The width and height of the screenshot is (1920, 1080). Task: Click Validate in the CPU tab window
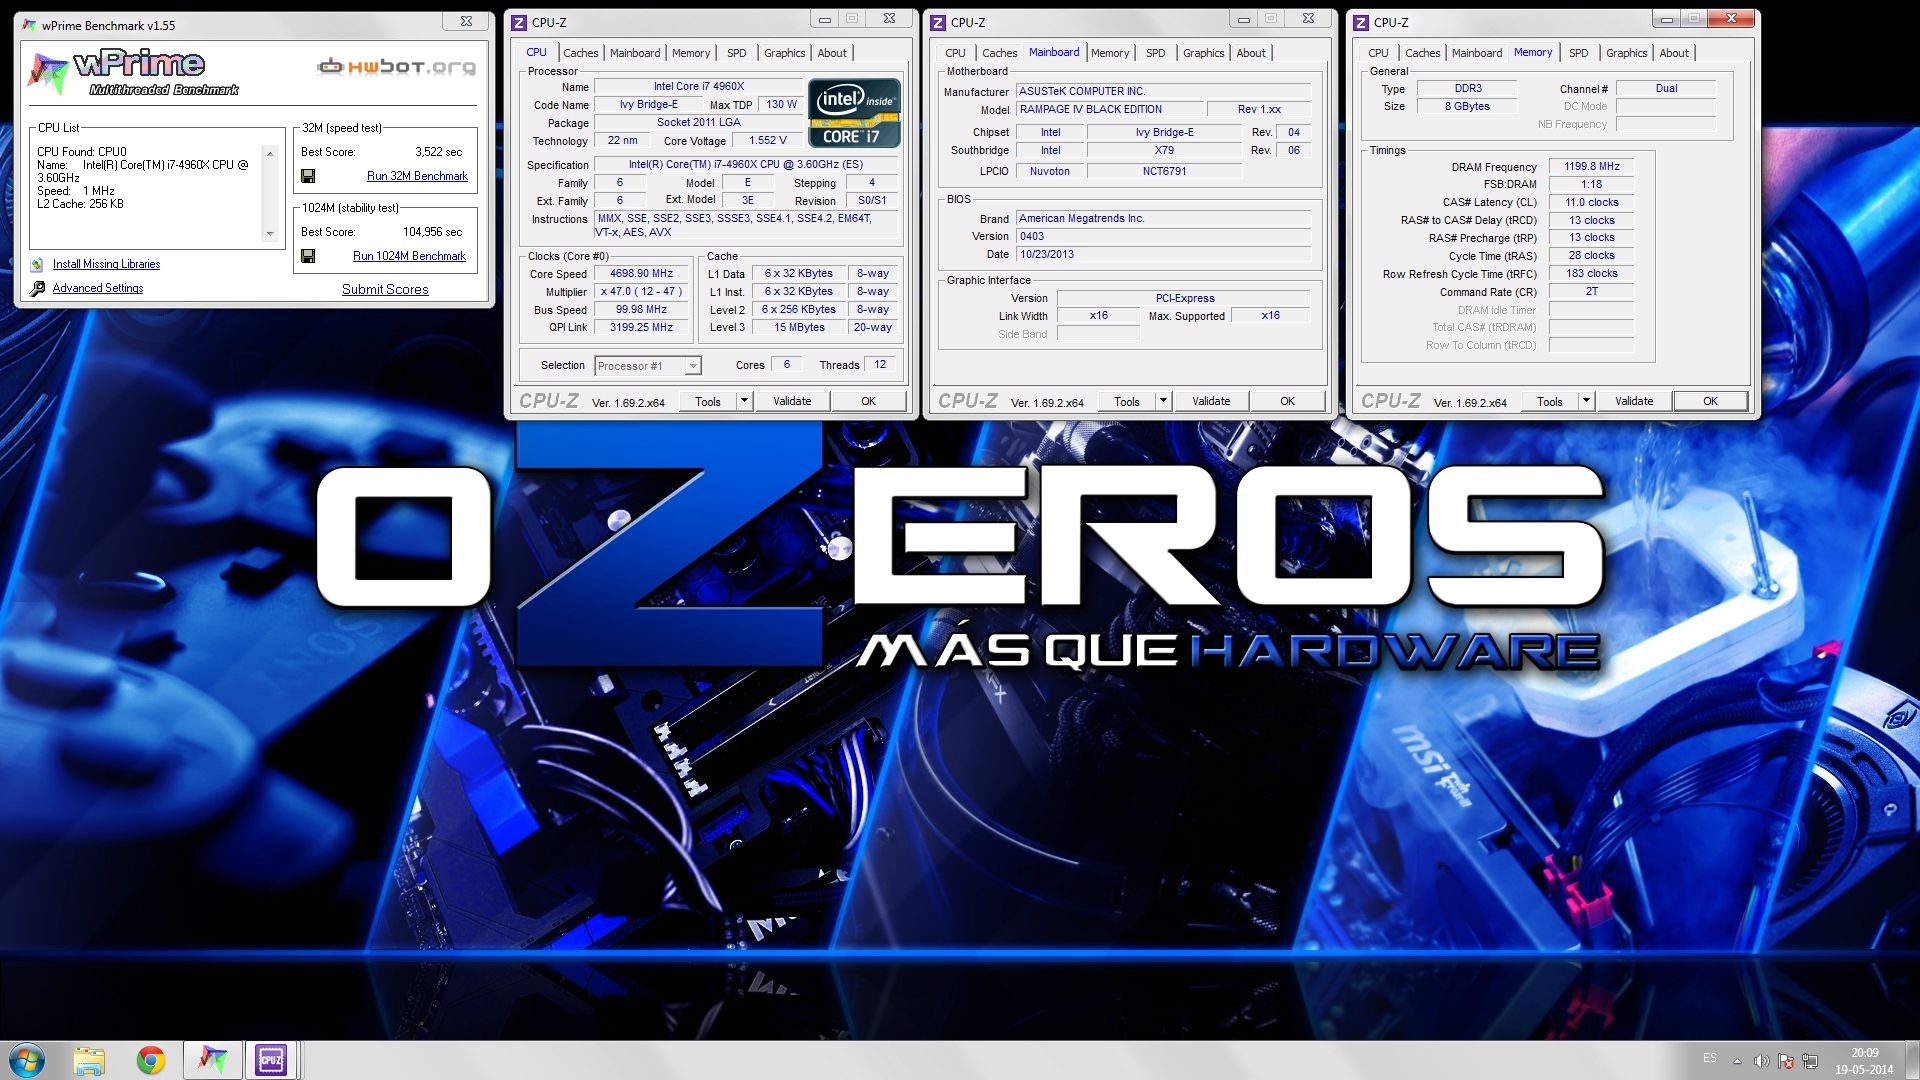click(x=792, y=401)
